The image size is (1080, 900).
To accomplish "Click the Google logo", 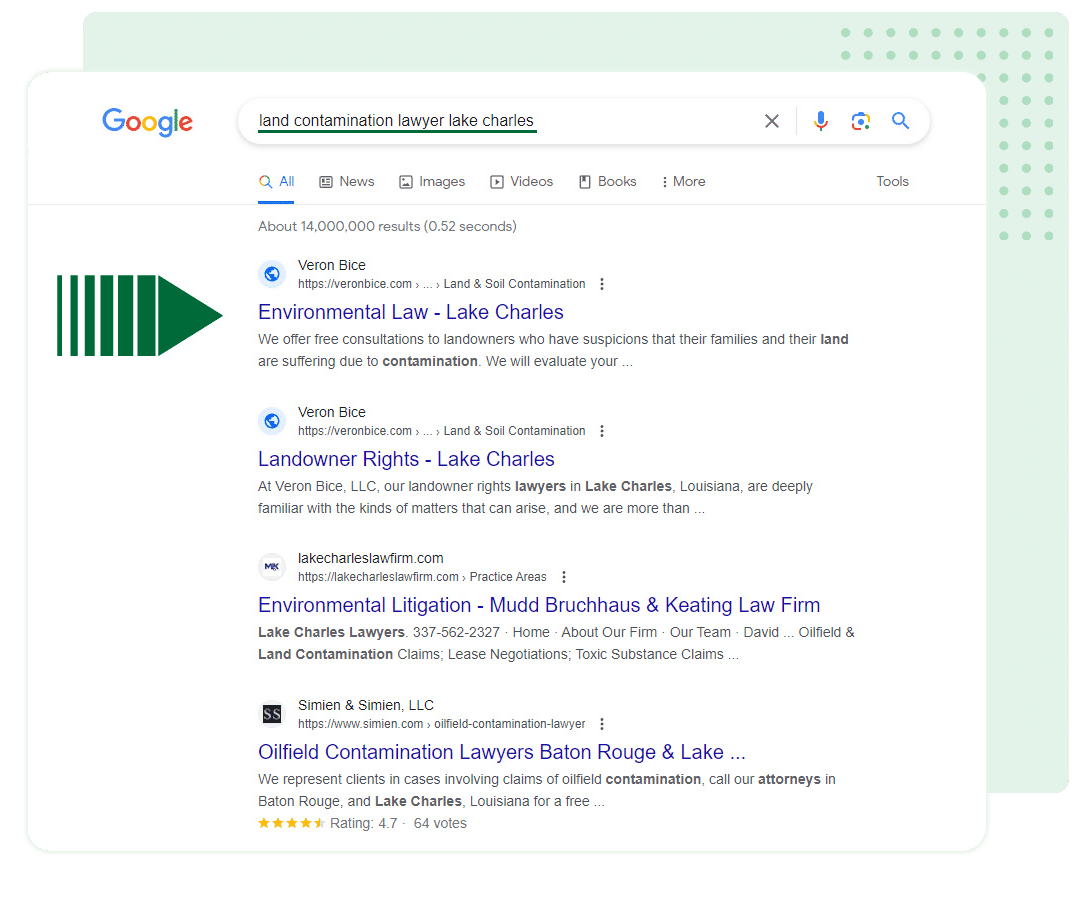I will (147, 122).
